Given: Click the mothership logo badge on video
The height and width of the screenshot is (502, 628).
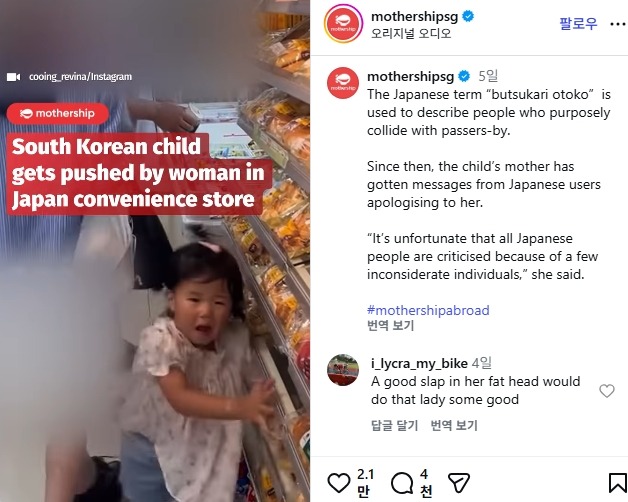Looking at the screenshot, I should (58, 113).
